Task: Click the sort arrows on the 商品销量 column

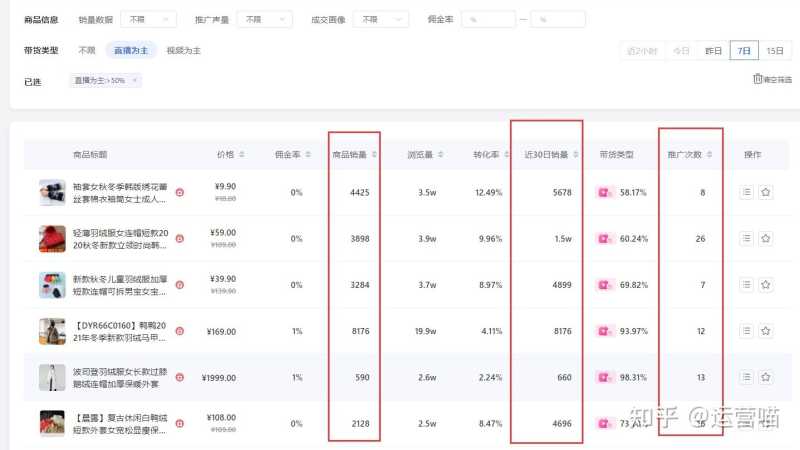Action: click(x=372, y=155)
